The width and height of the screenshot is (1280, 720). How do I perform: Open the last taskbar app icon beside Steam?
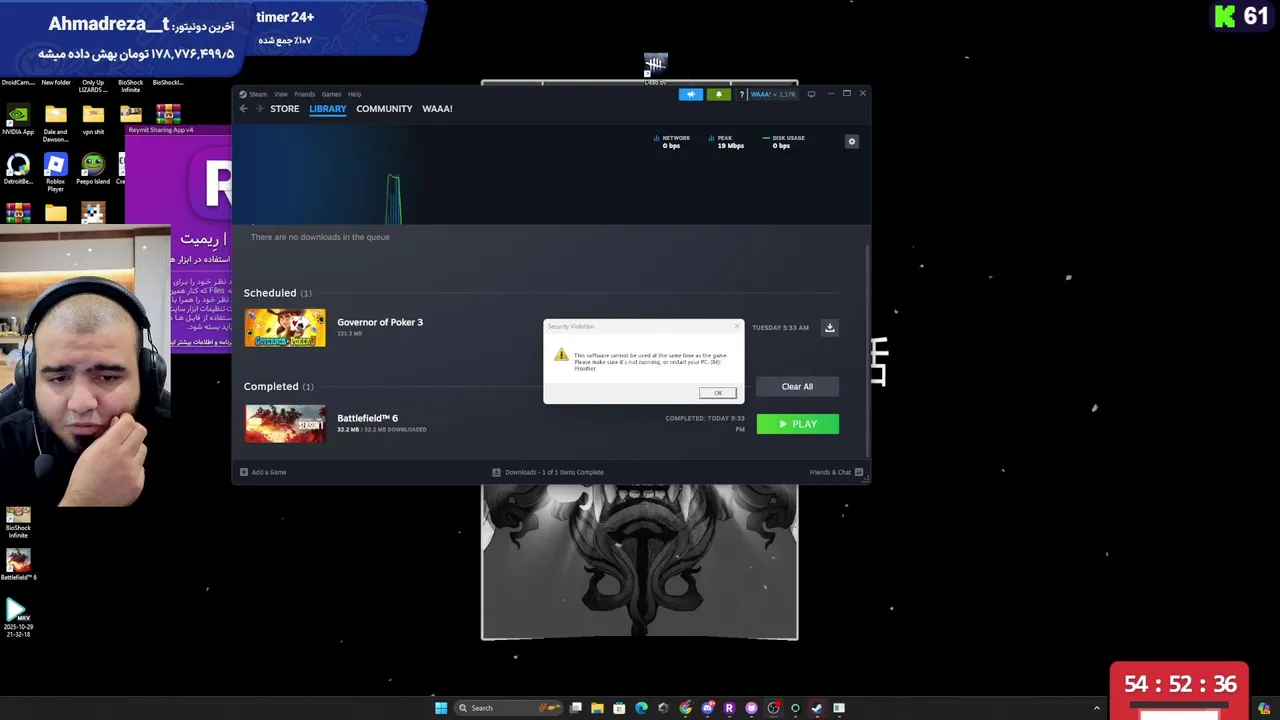tap(839, 708)
